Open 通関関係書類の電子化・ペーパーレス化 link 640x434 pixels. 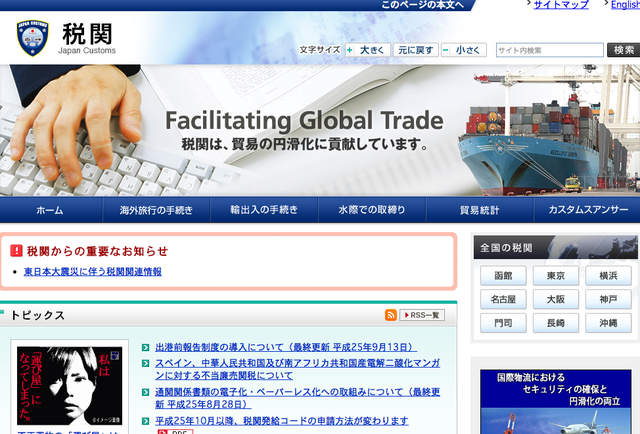point(298,398)
